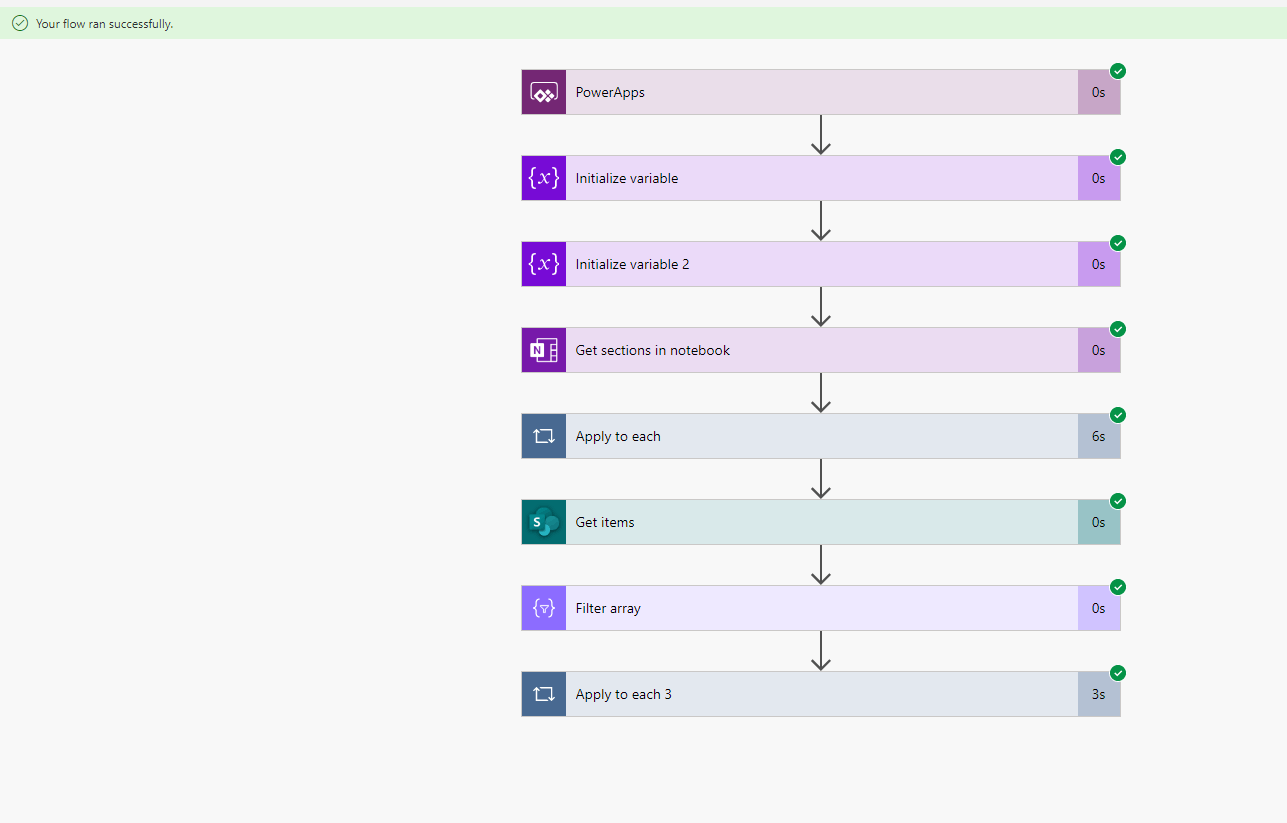Viewport: 1287px width, 823px height.
Task: Click the 3s duration on Apply to each 3
Action: point(1098,693)
